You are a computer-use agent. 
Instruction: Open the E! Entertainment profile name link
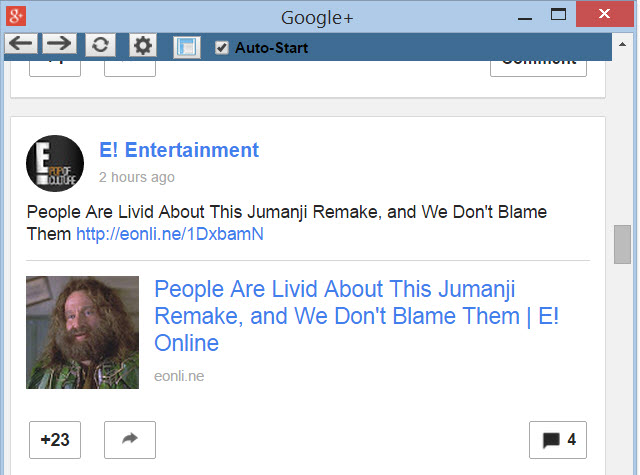(179, 150)
